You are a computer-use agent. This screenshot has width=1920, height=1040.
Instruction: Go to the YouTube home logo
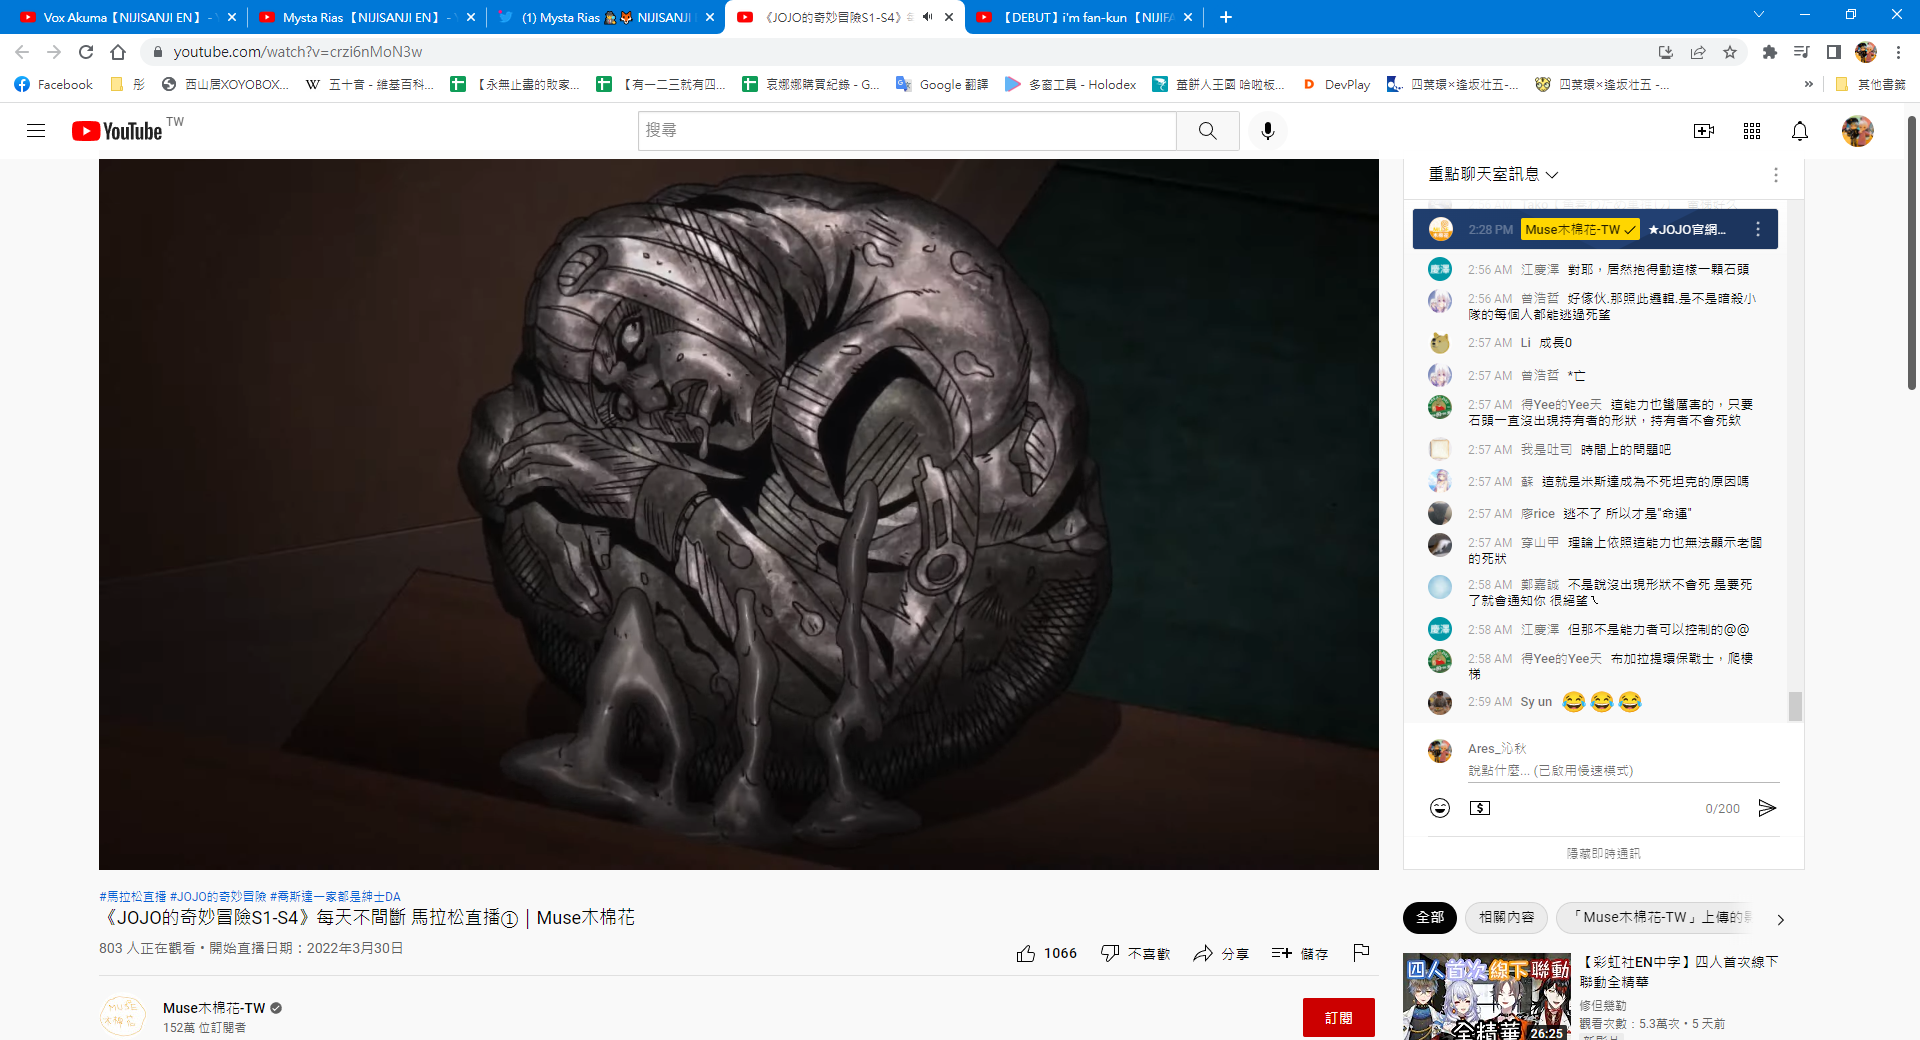[x=117, y=131]
